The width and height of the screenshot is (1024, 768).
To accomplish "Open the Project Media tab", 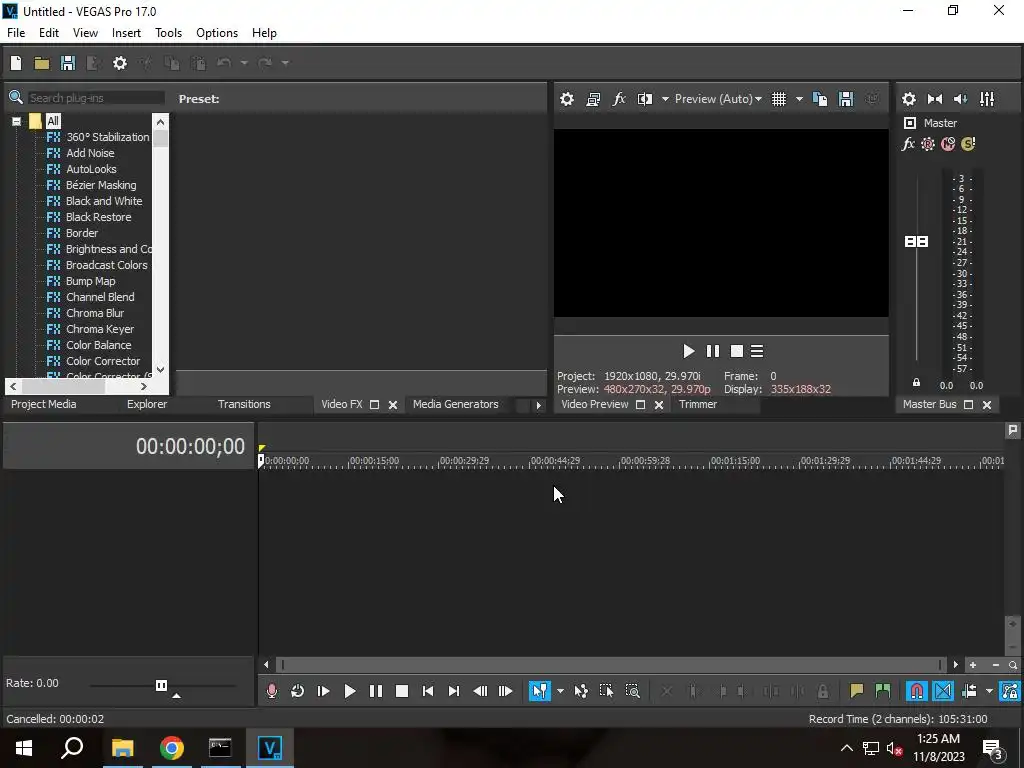I will [44, 404].
